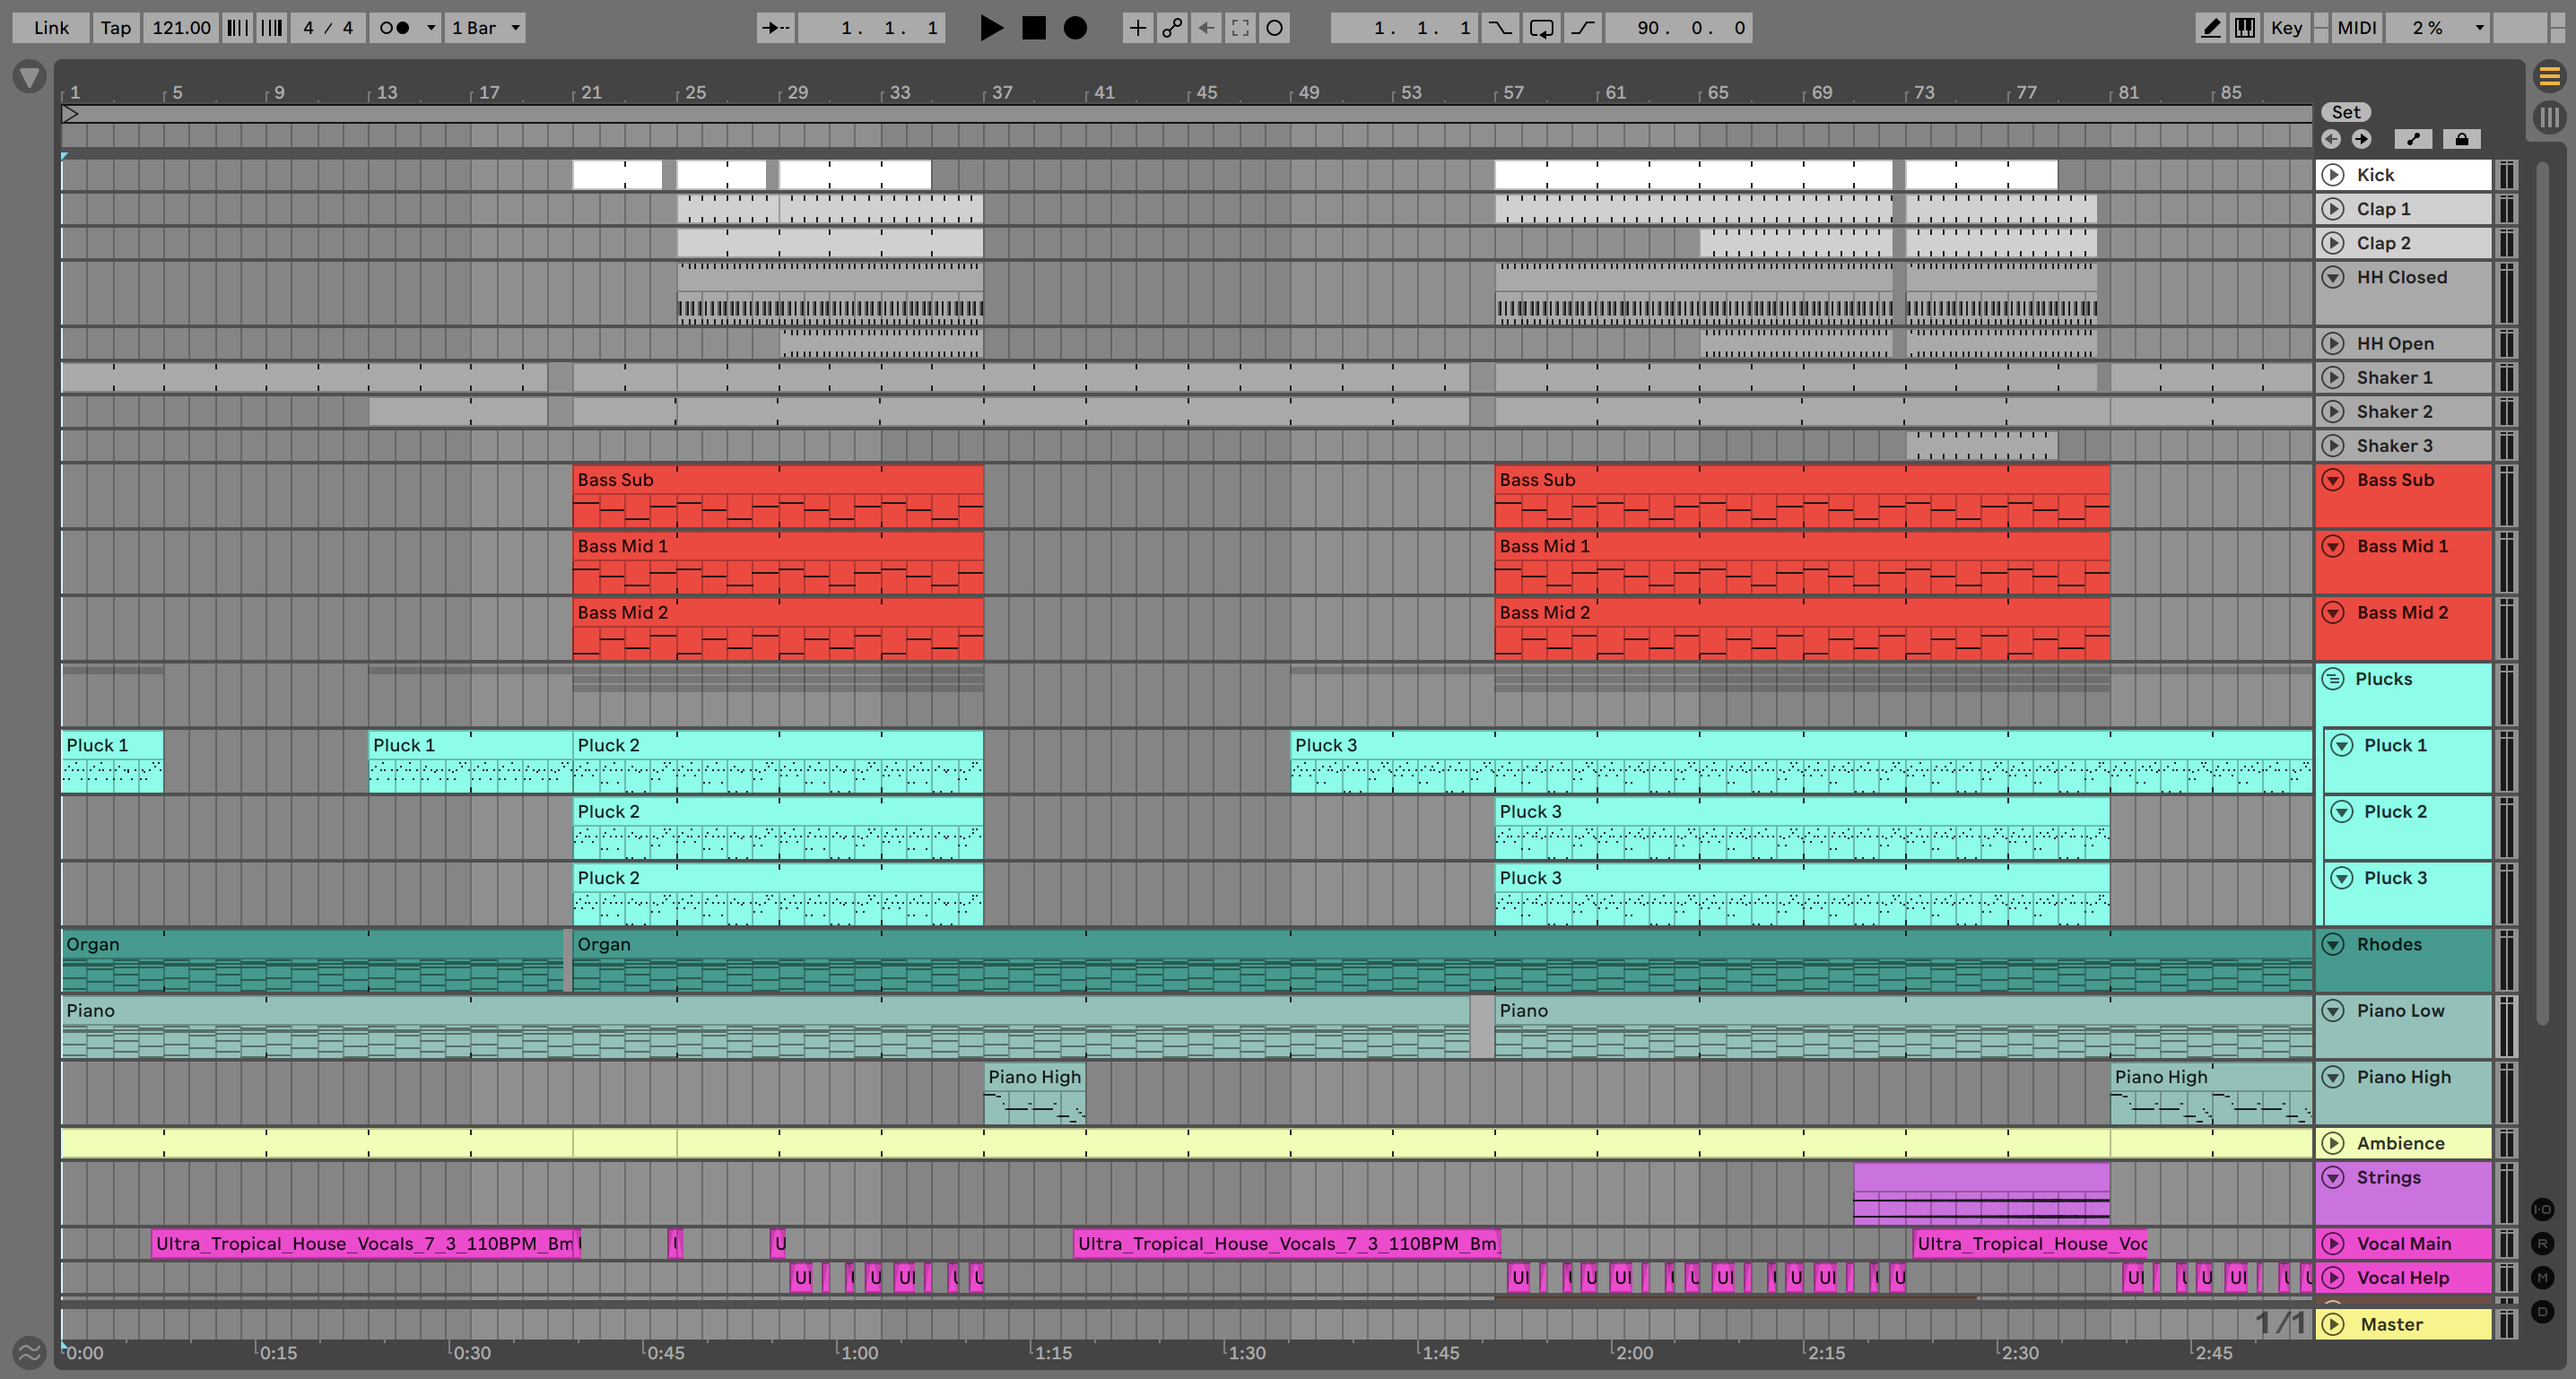Toggle Draw Mode pencil icon
Viewport: 2576px width, 1379px height.
coord(2210,28)
